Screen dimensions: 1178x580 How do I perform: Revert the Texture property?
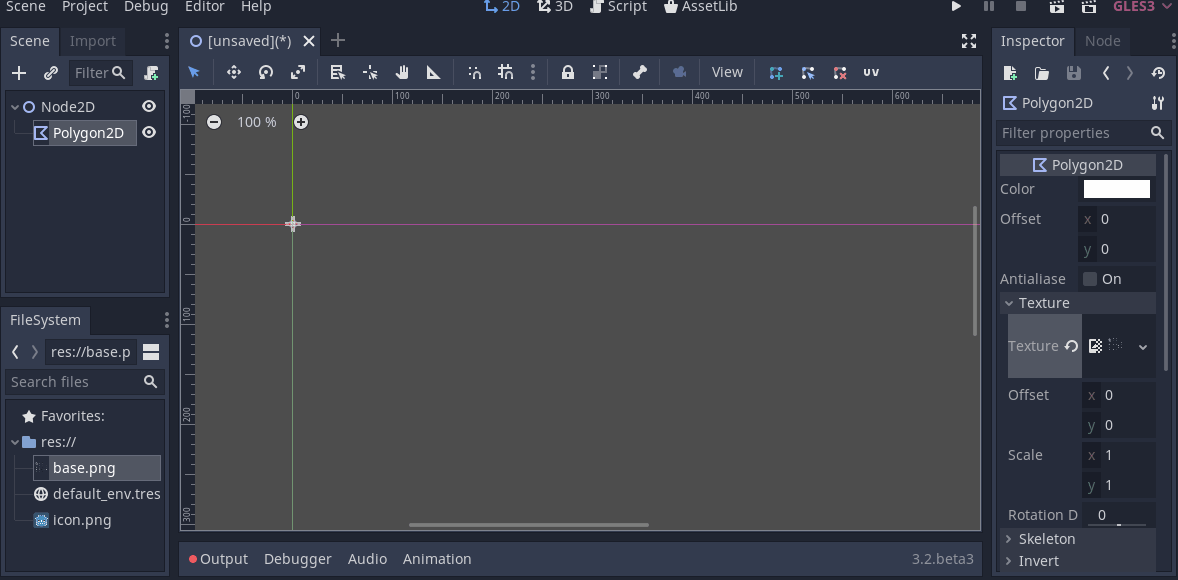(1071, 346)
